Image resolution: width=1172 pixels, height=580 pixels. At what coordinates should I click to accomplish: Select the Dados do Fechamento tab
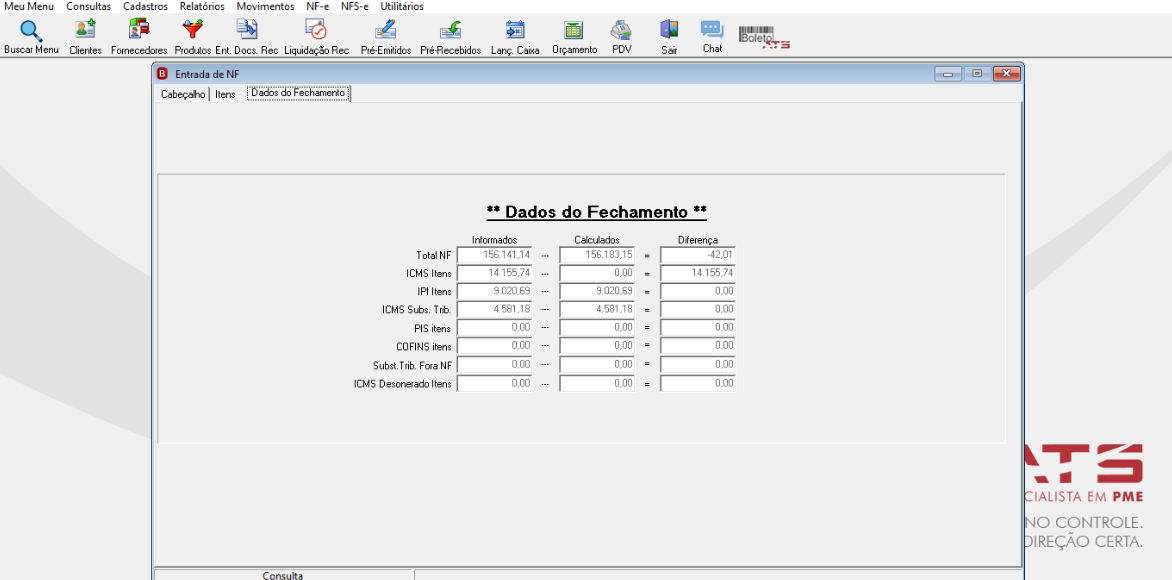(298, 93)
